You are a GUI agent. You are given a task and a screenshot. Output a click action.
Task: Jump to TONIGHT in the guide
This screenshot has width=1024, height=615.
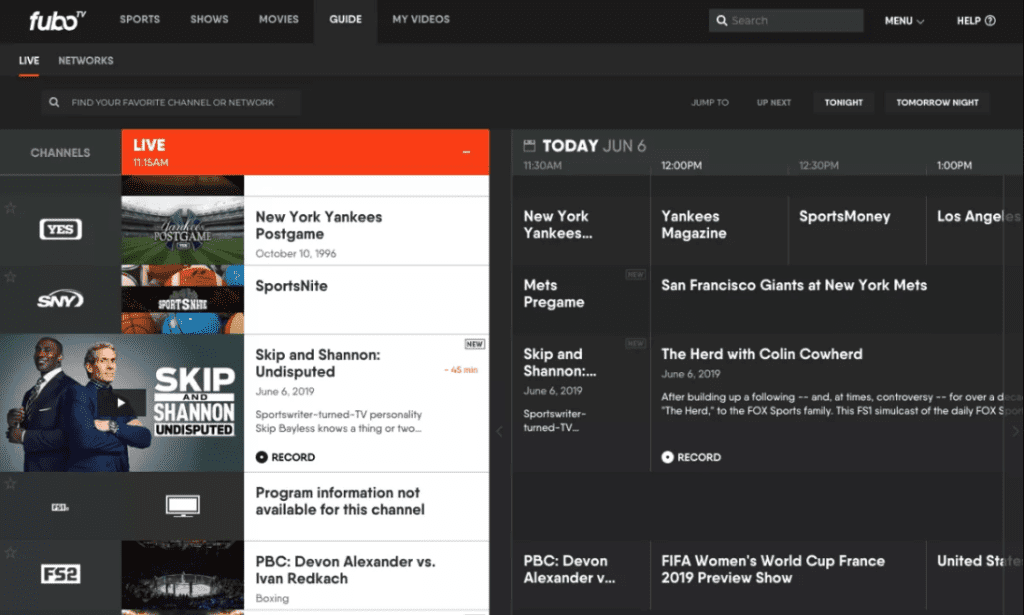(x=843, y=102)
